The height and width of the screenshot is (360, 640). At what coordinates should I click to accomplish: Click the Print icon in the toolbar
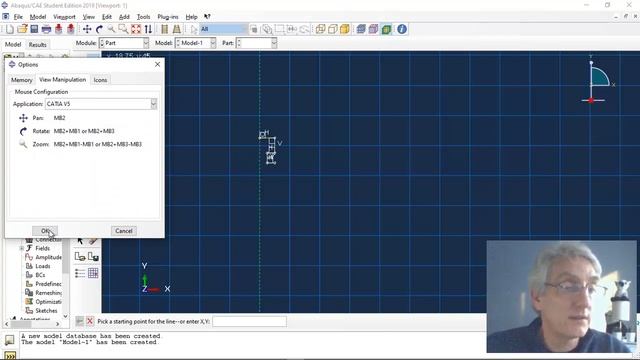point(46,29)
